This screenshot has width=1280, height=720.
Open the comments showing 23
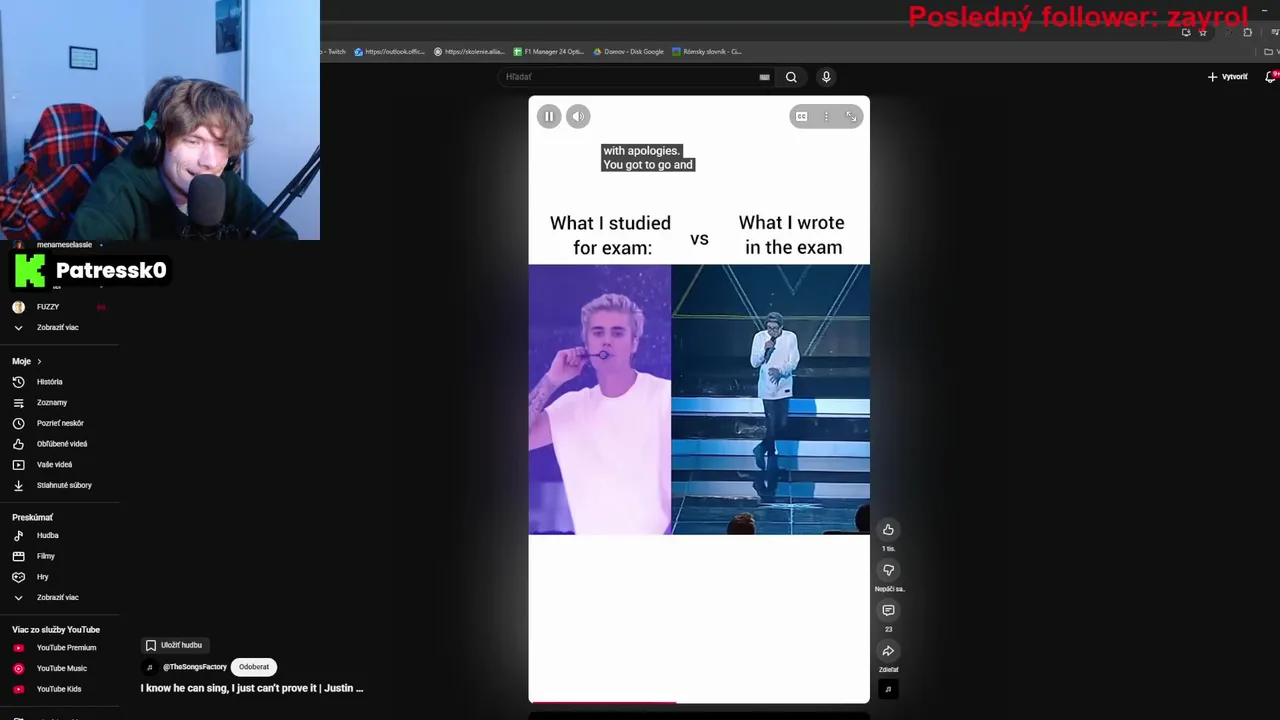tap(888, 610)
